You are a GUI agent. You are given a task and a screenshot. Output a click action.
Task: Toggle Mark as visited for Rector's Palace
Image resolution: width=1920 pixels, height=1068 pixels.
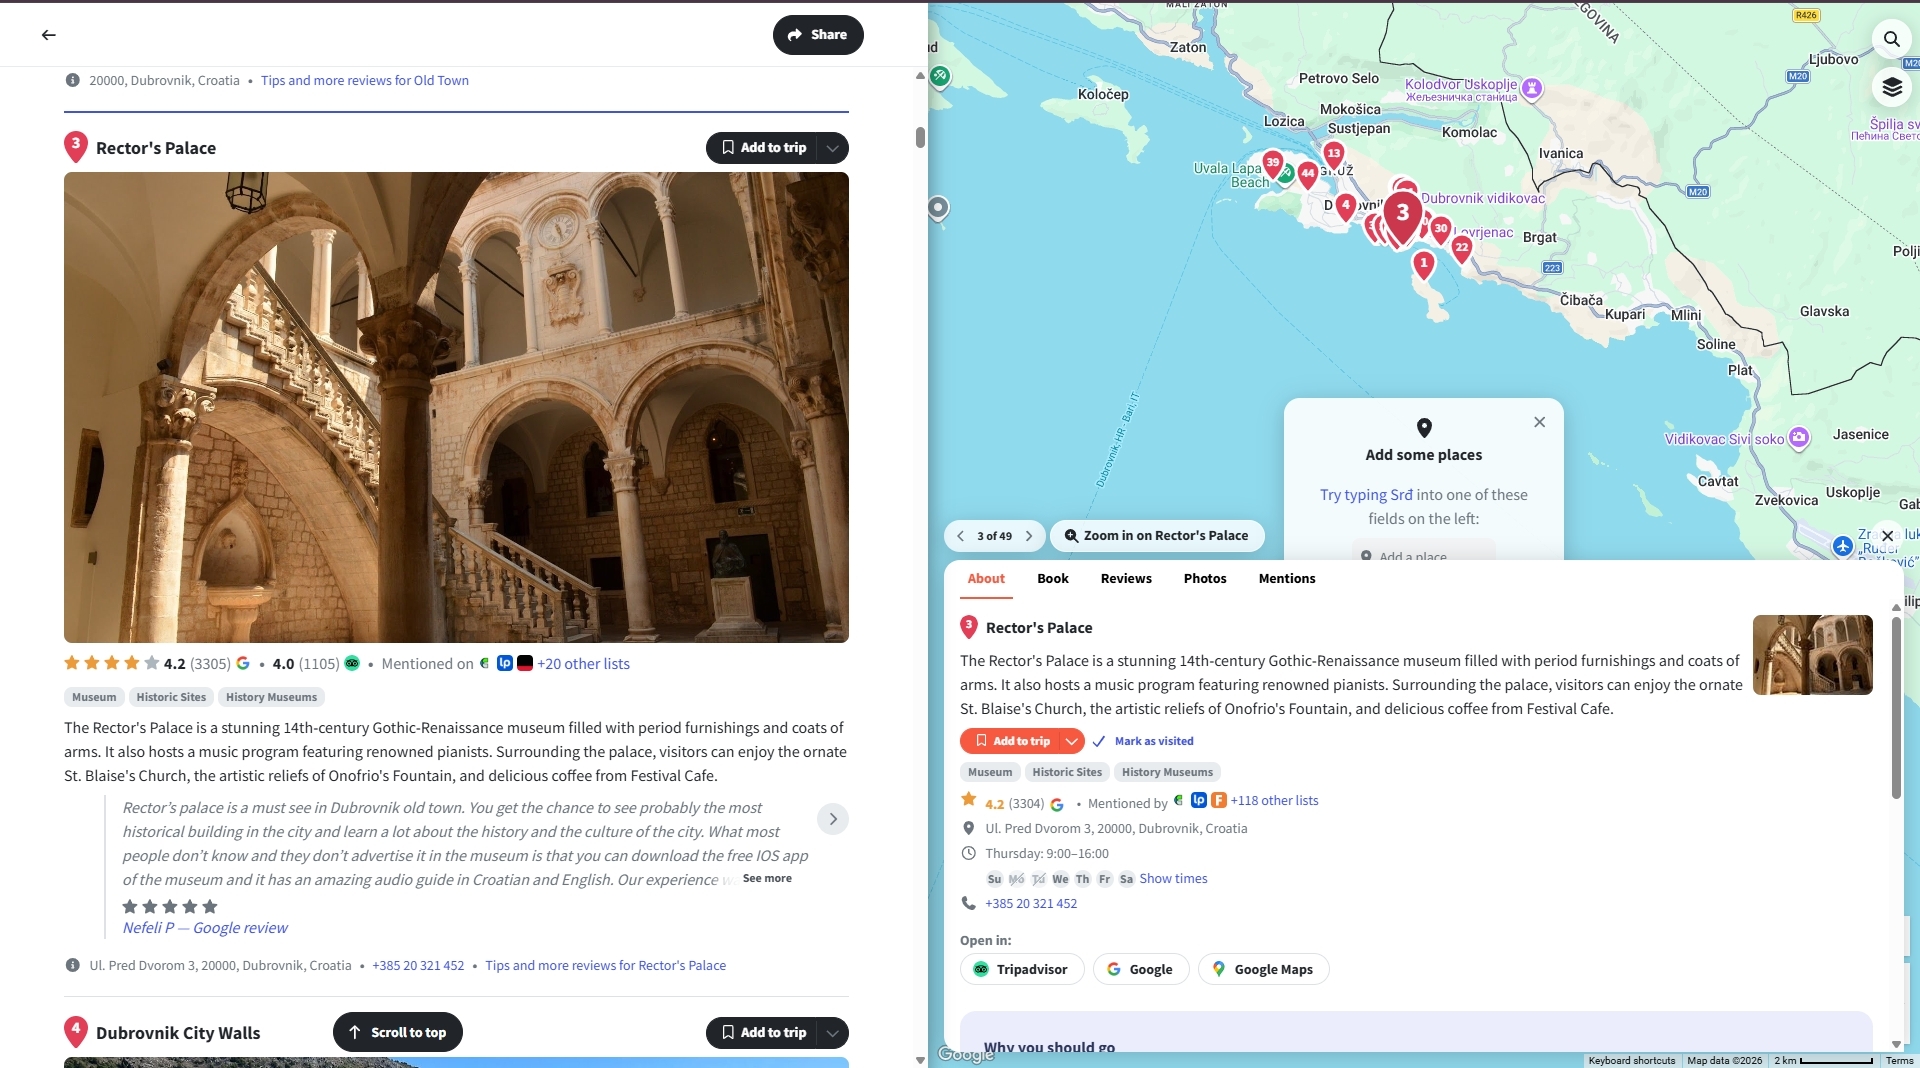pos(1144,741)
